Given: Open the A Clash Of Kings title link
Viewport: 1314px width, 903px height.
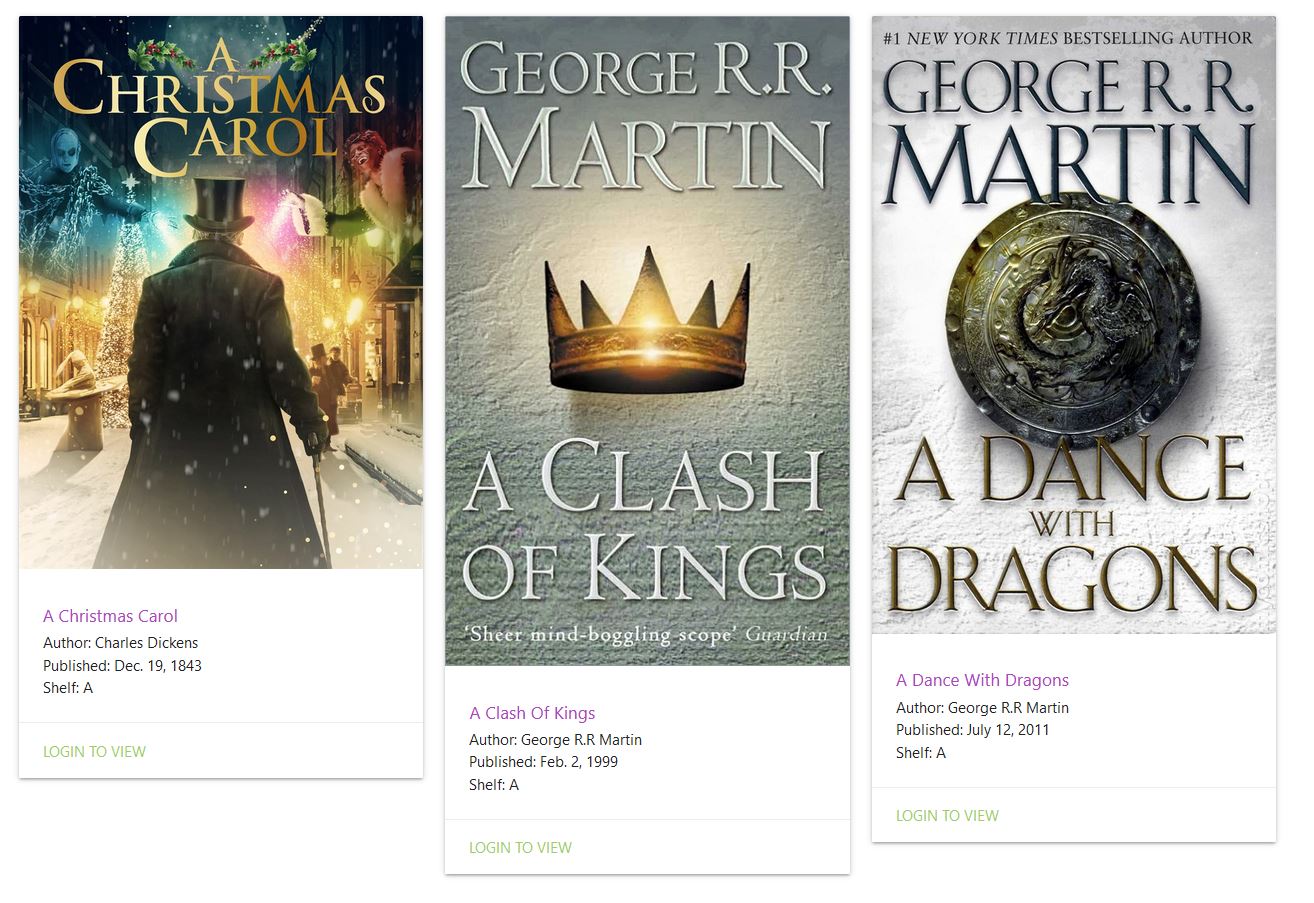Looking at the screenshot, I should pyautogui.click(x=532, y=713).
